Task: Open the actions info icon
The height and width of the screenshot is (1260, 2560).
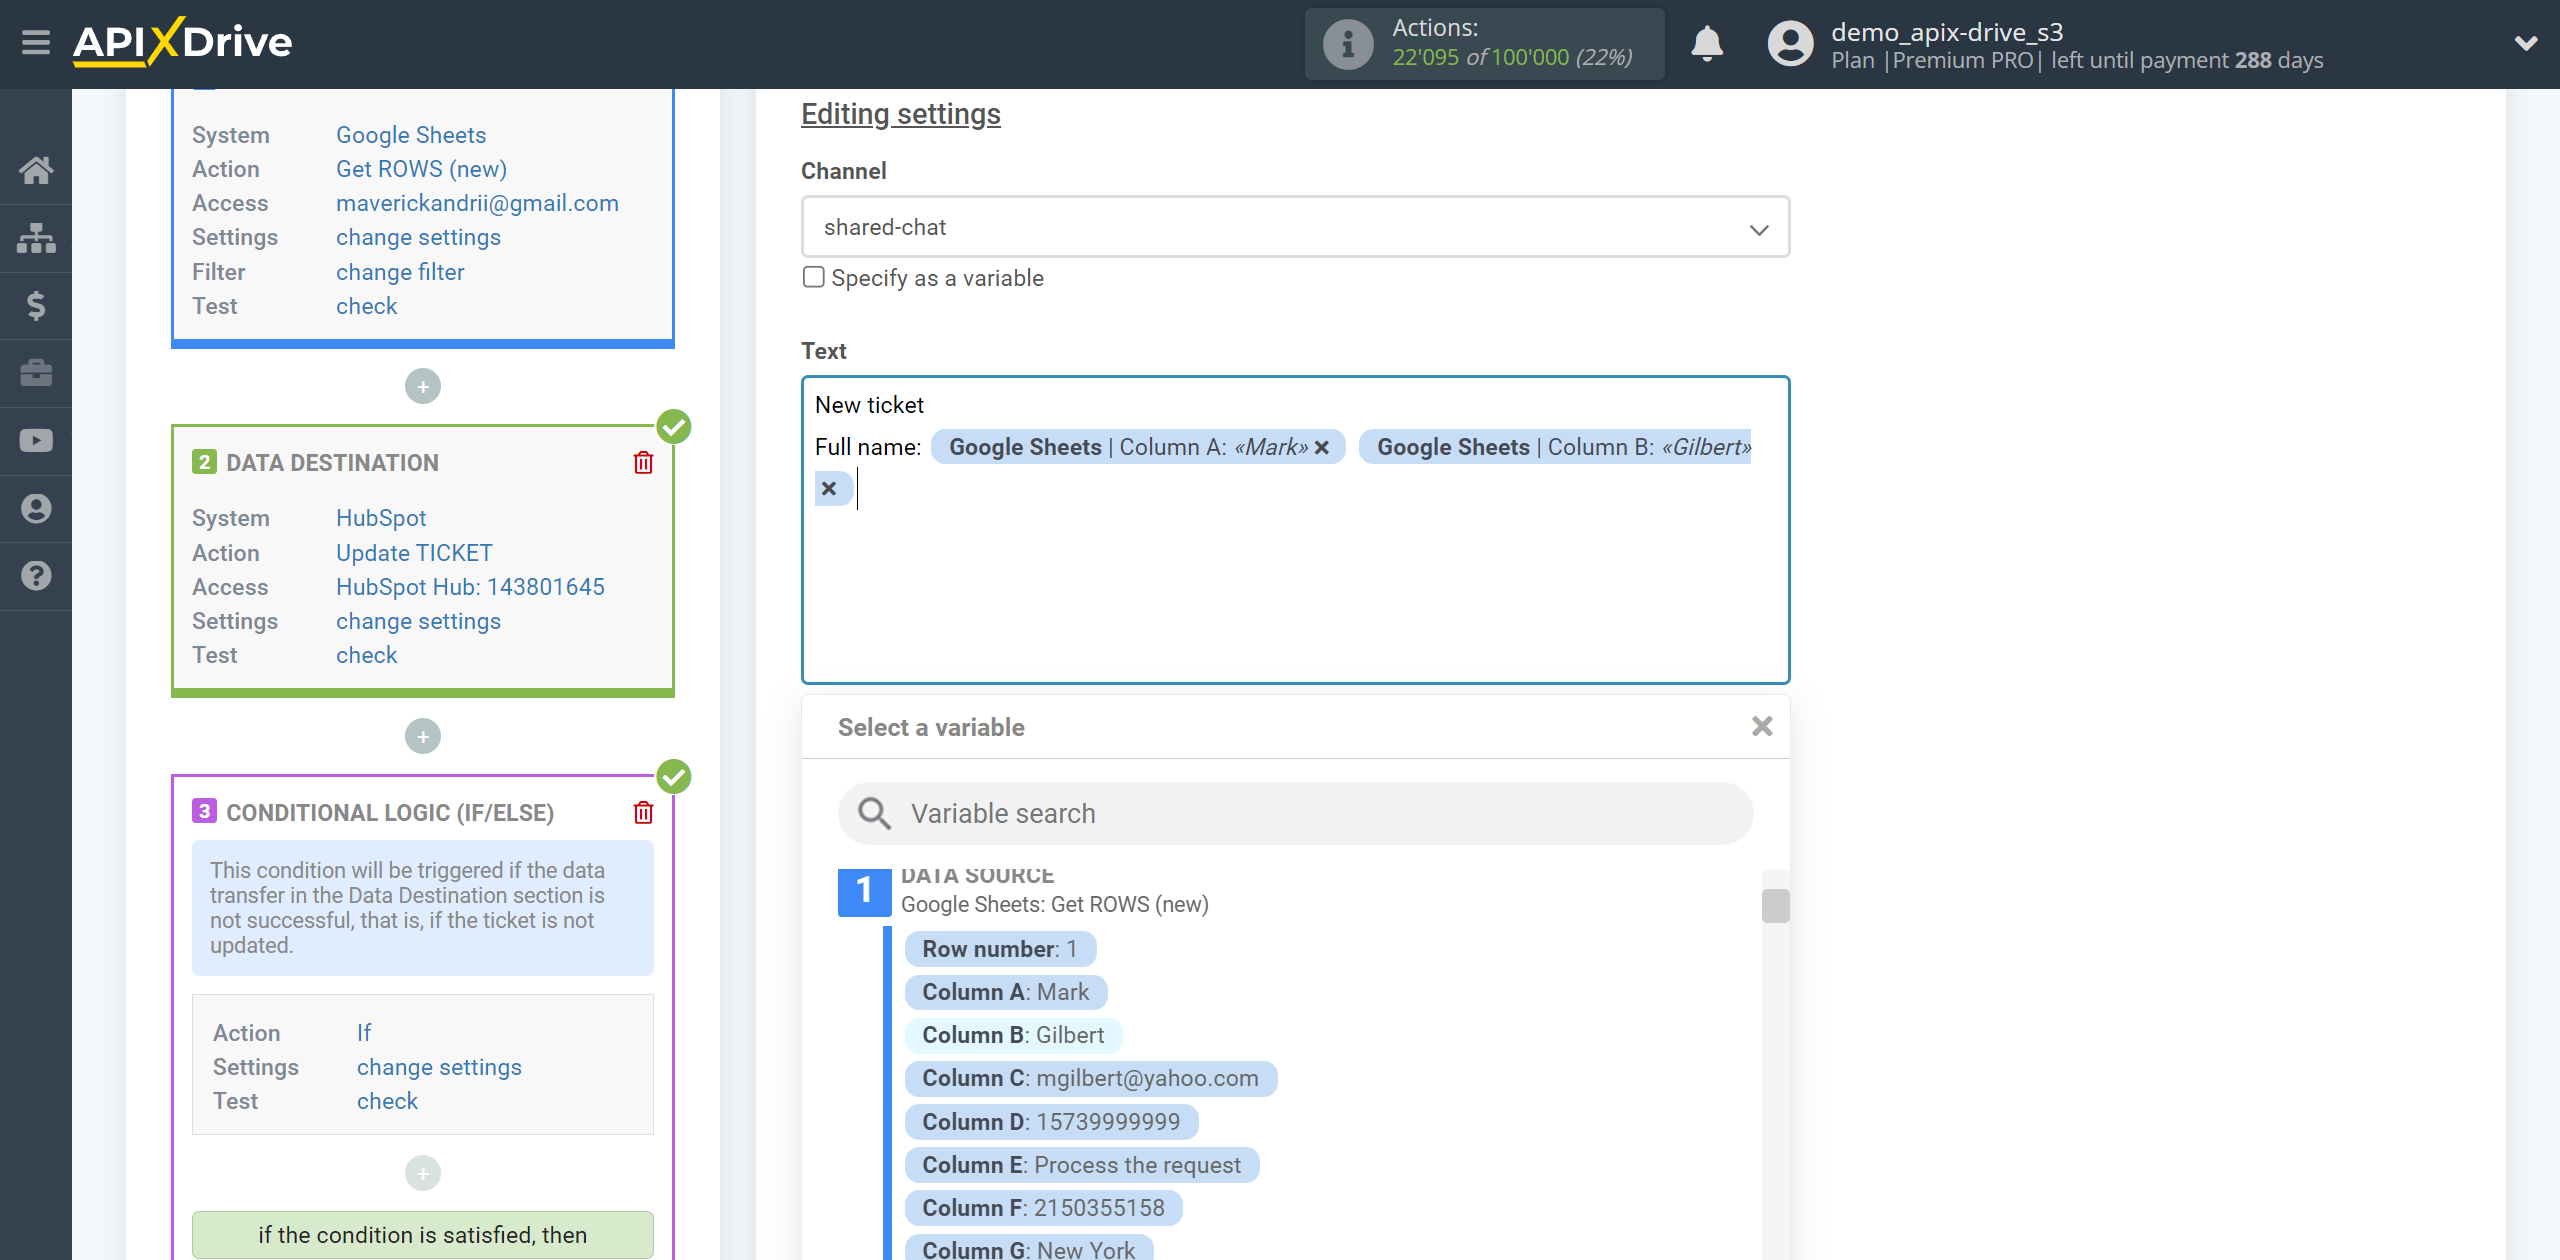Action: click(1348, 44)
